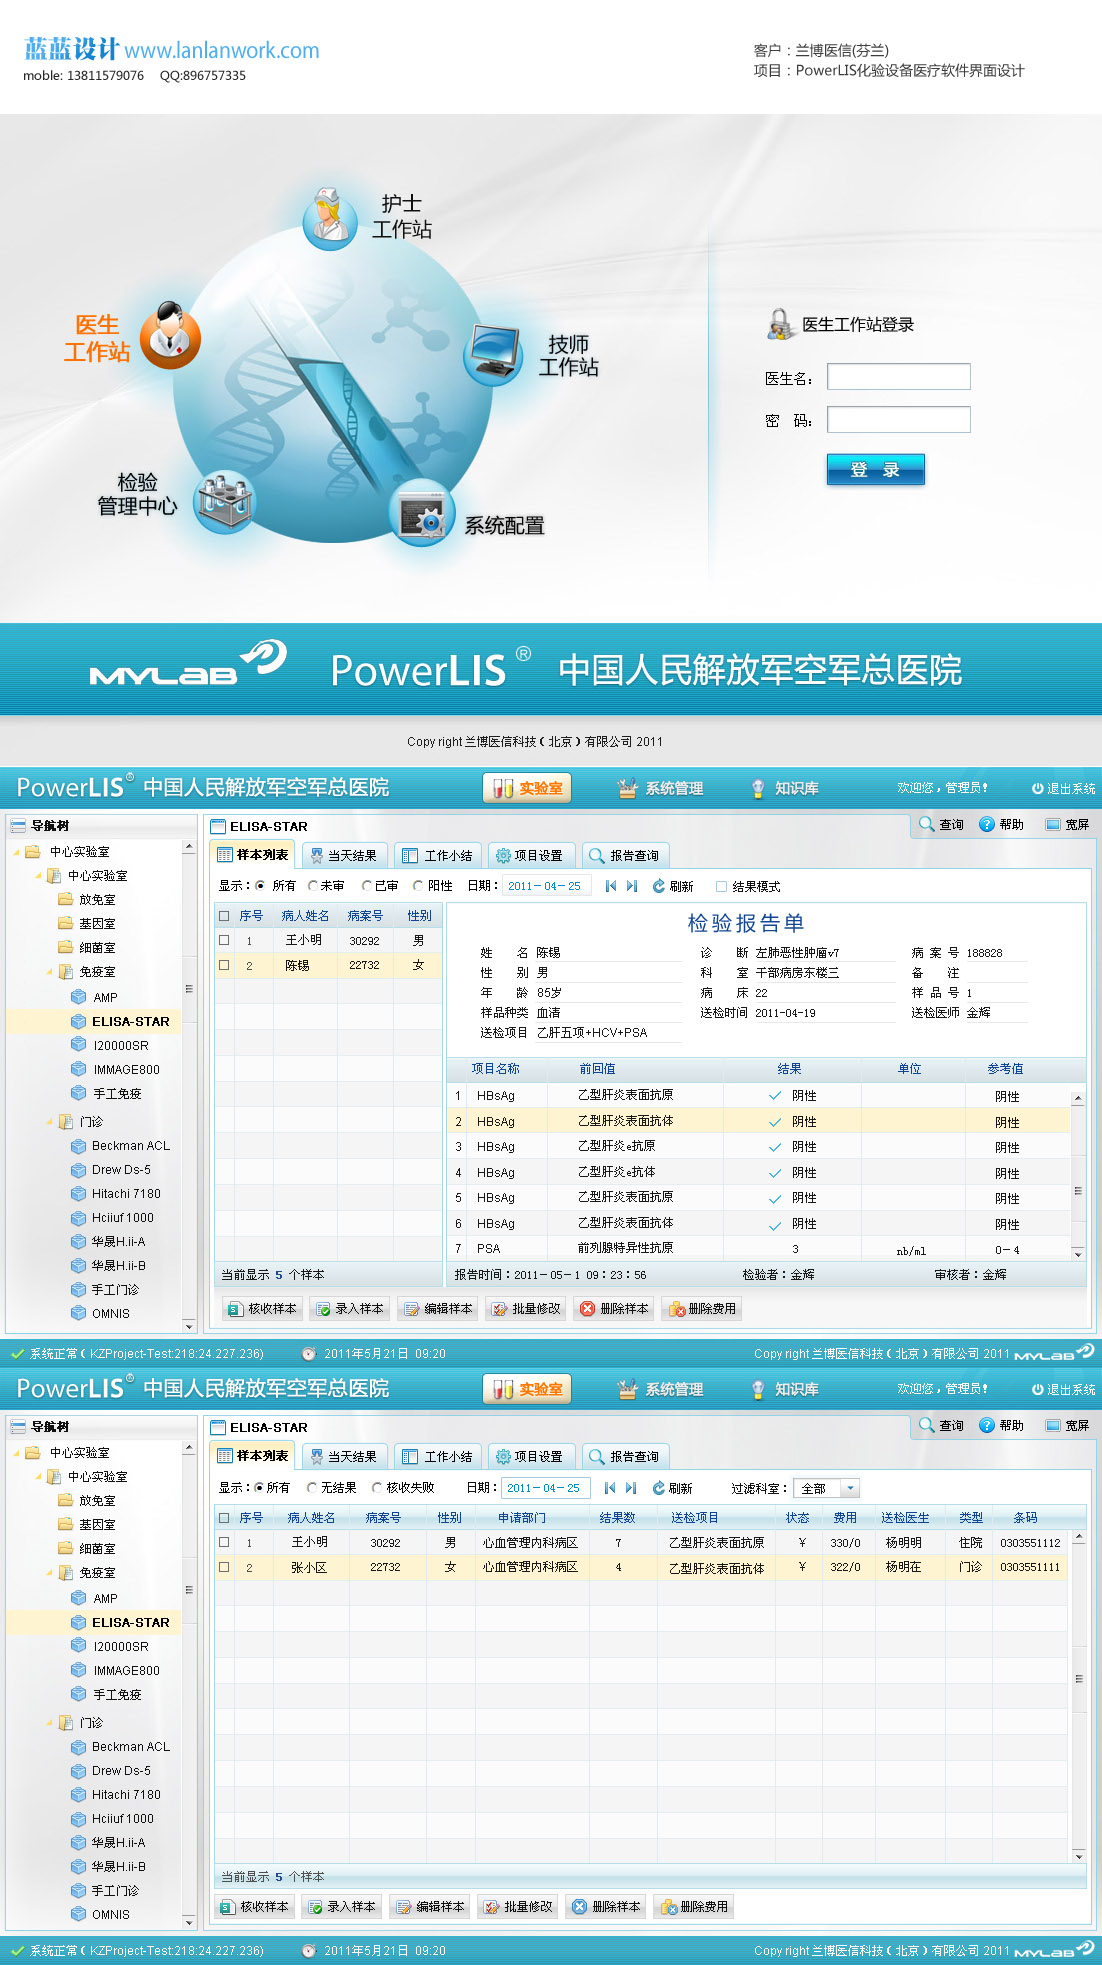Open the 过滤科室 全部 dropdown
This screenshot has width=1102, height=1965.
pos(826,1488)
